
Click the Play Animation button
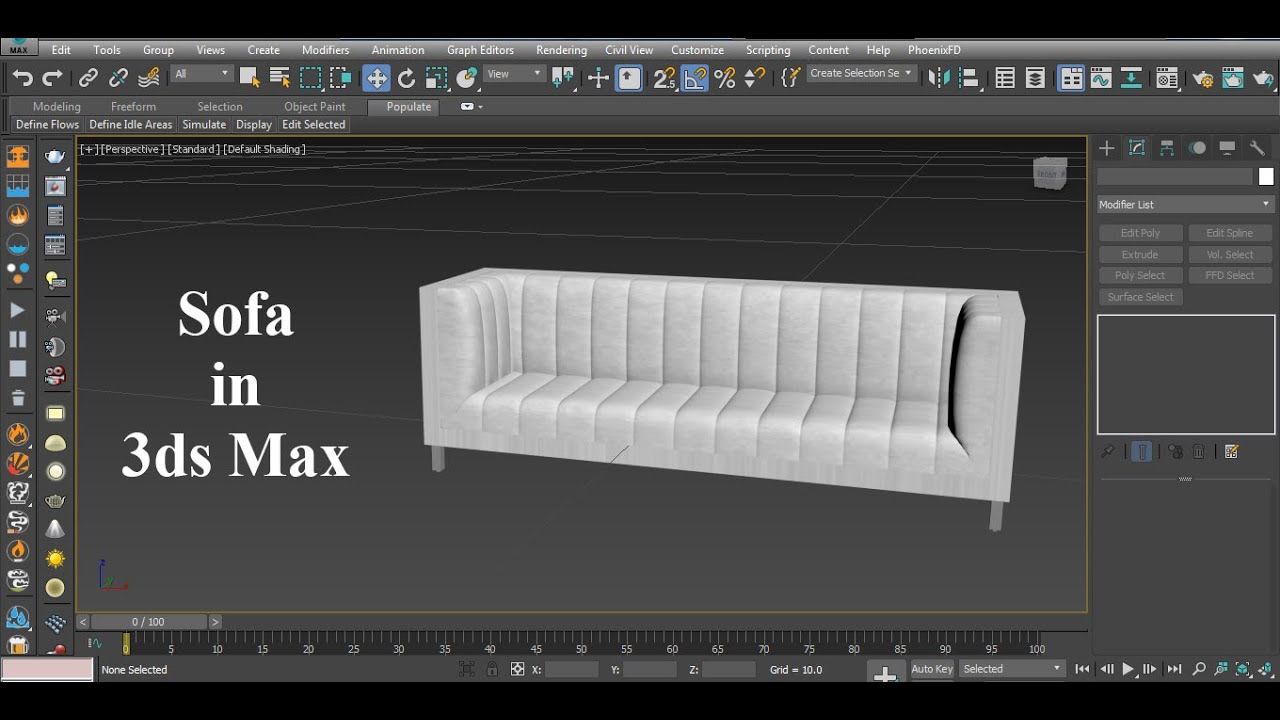click(x=1128, y=669)
